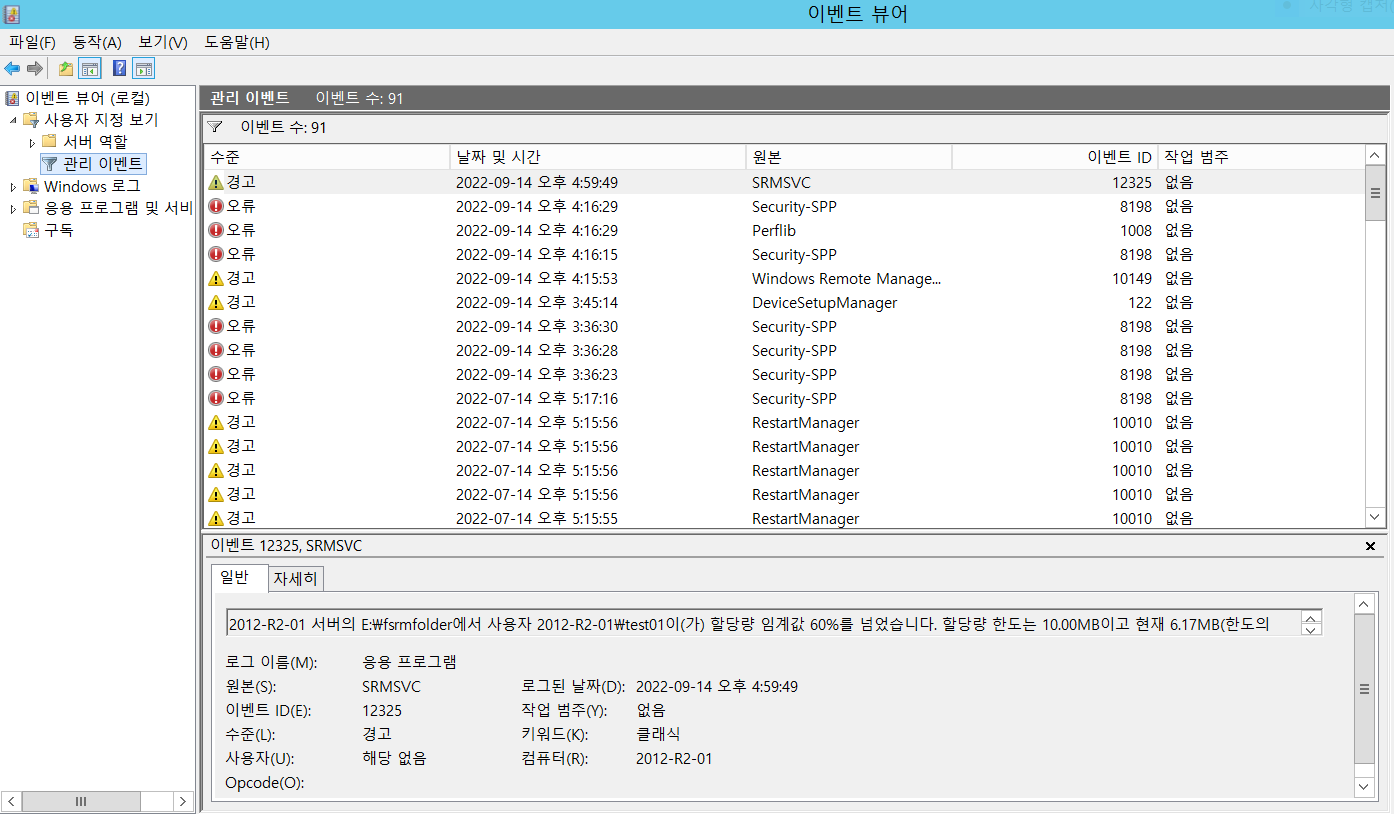Image resolution: width=1394 pixels, height=814 pixels.
Task: Click warning icon of 5:15:55 RestartManager row
Action: click(216, 518)
